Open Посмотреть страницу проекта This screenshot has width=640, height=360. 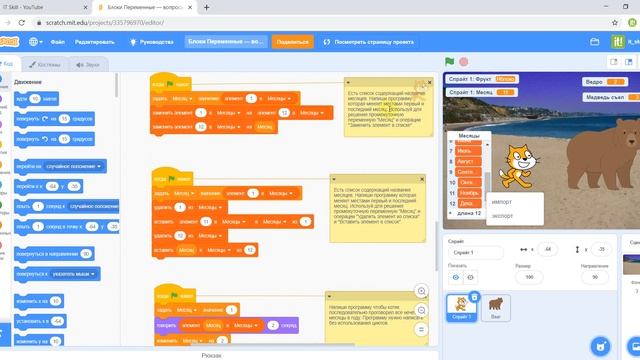click(369, 42)
